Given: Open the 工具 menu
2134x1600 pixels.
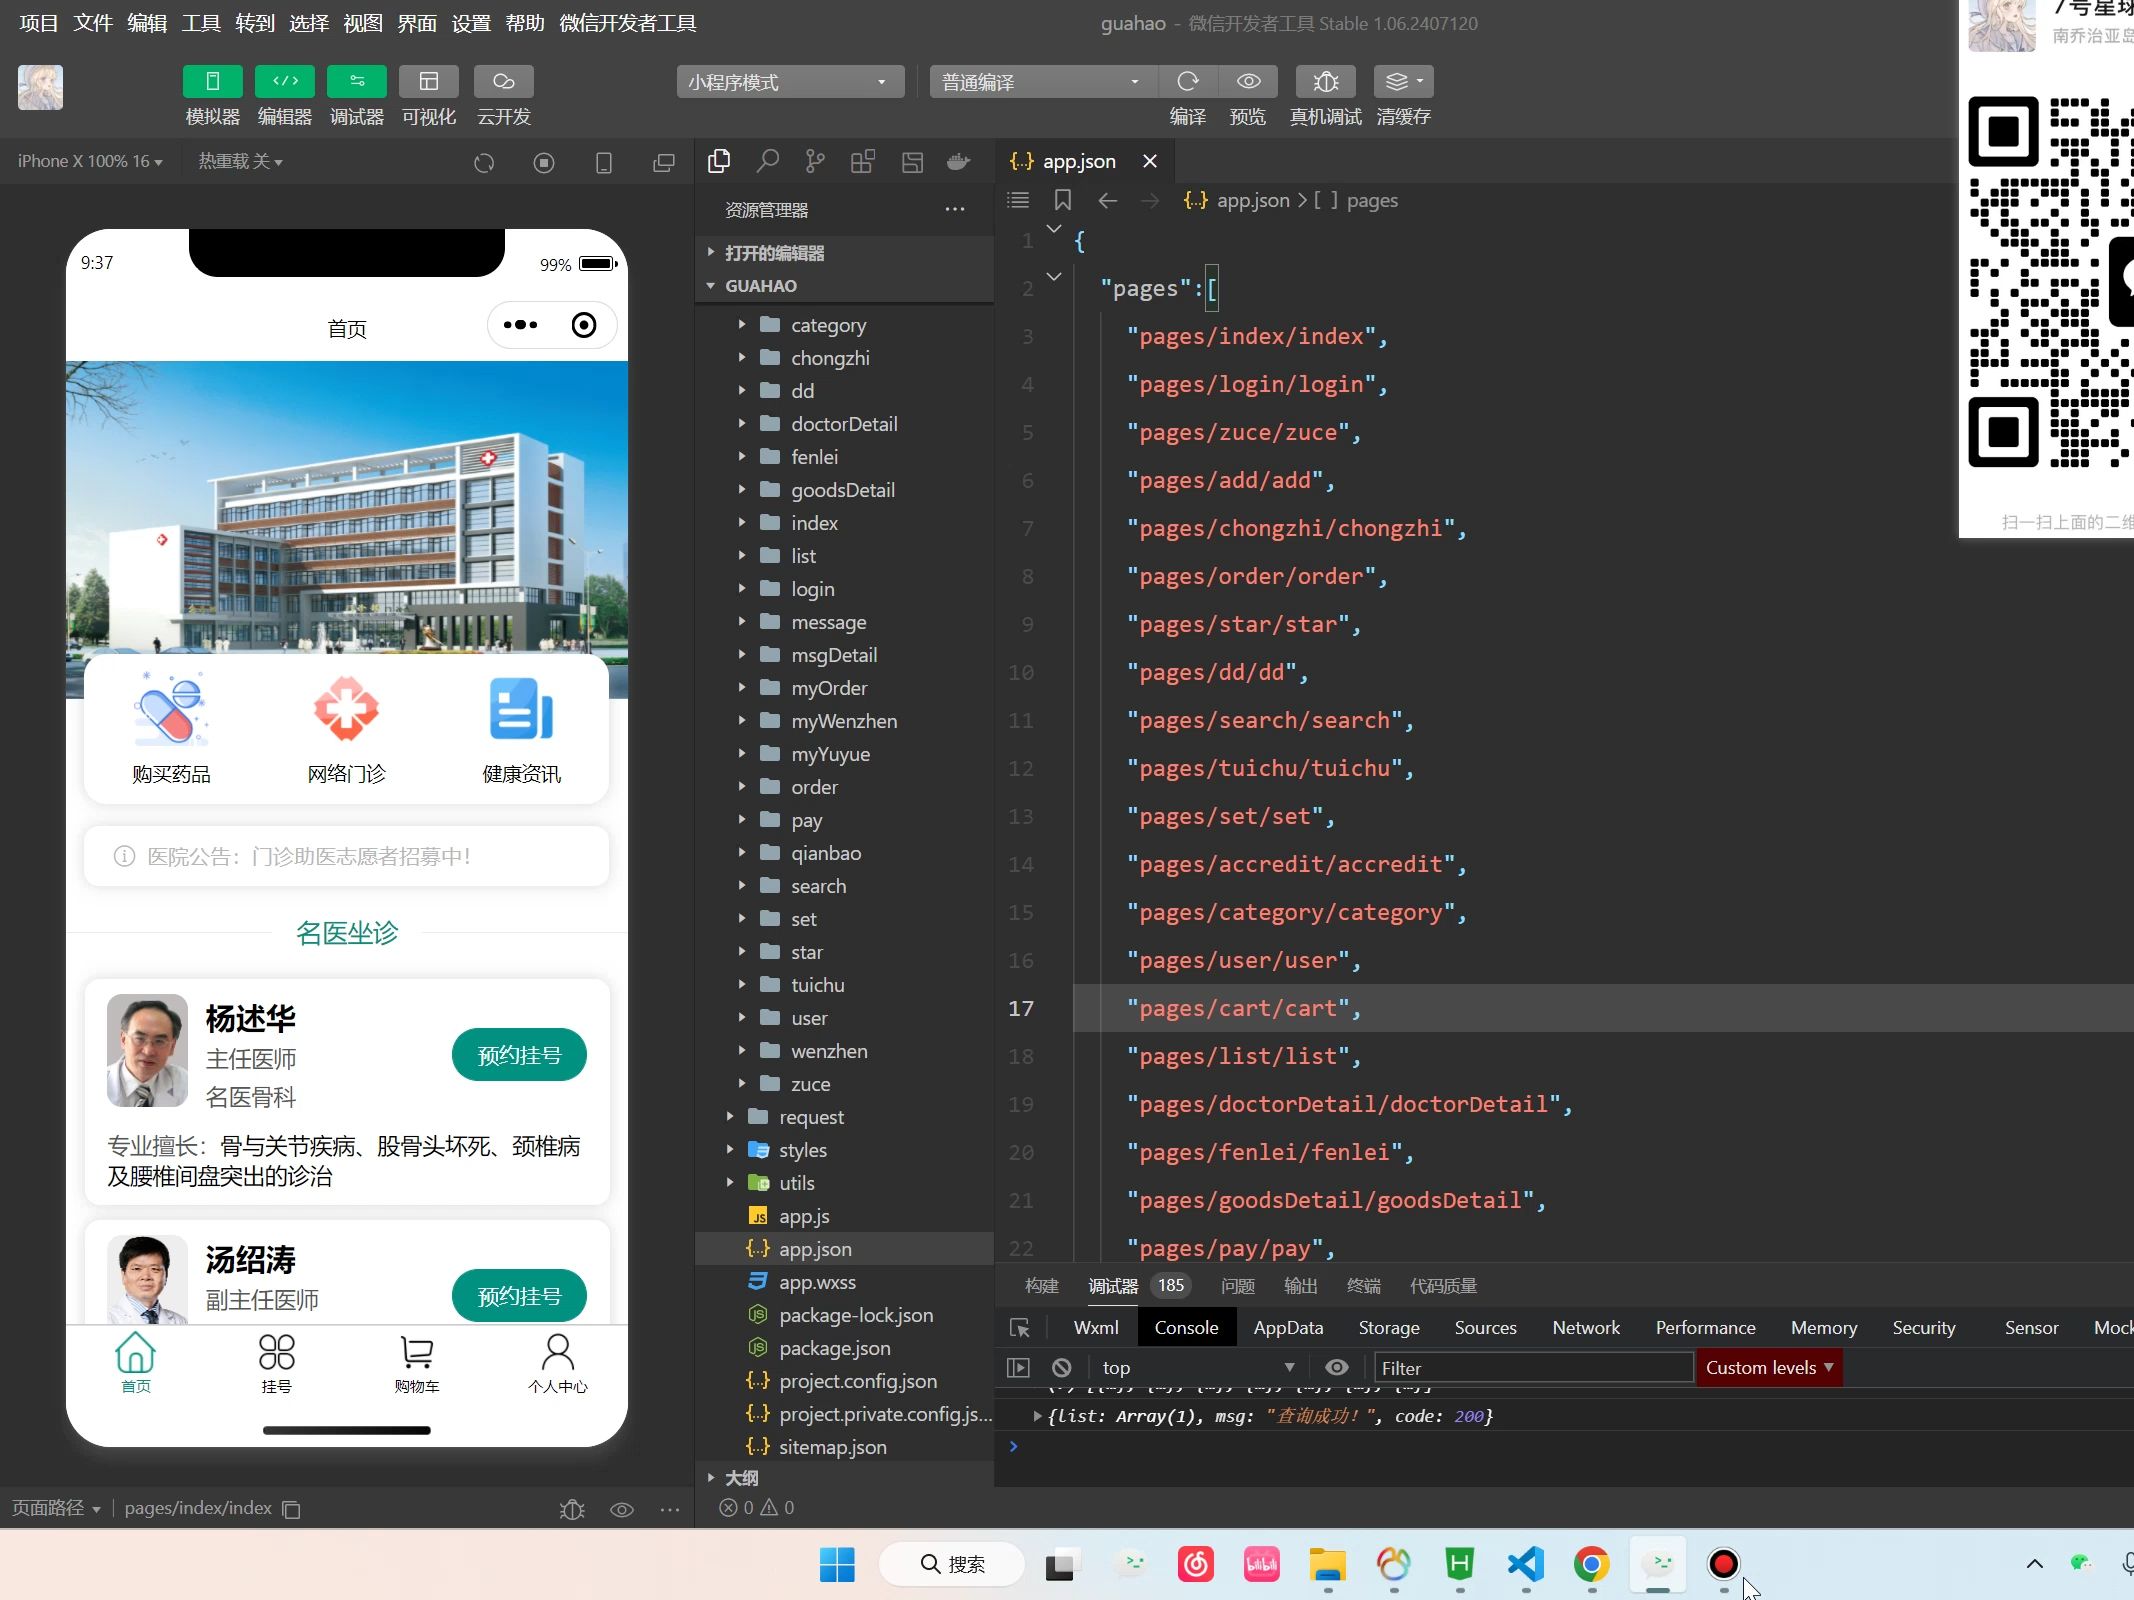Looking at the screenshot, I should (201, 23).
